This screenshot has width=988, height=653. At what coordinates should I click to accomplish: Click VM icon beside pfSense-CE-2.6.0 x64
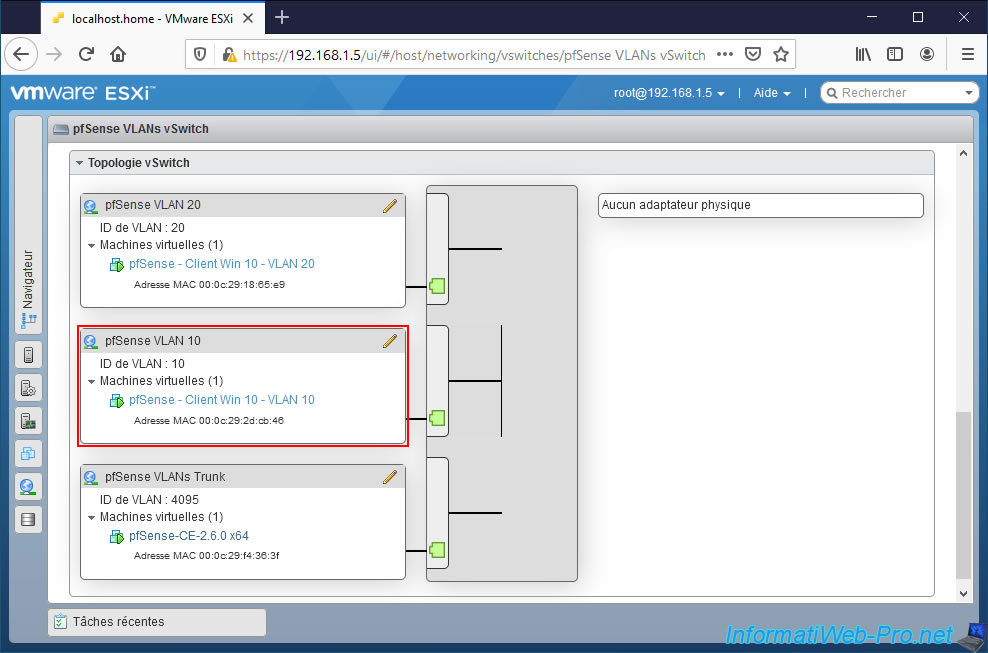(117, 537)
